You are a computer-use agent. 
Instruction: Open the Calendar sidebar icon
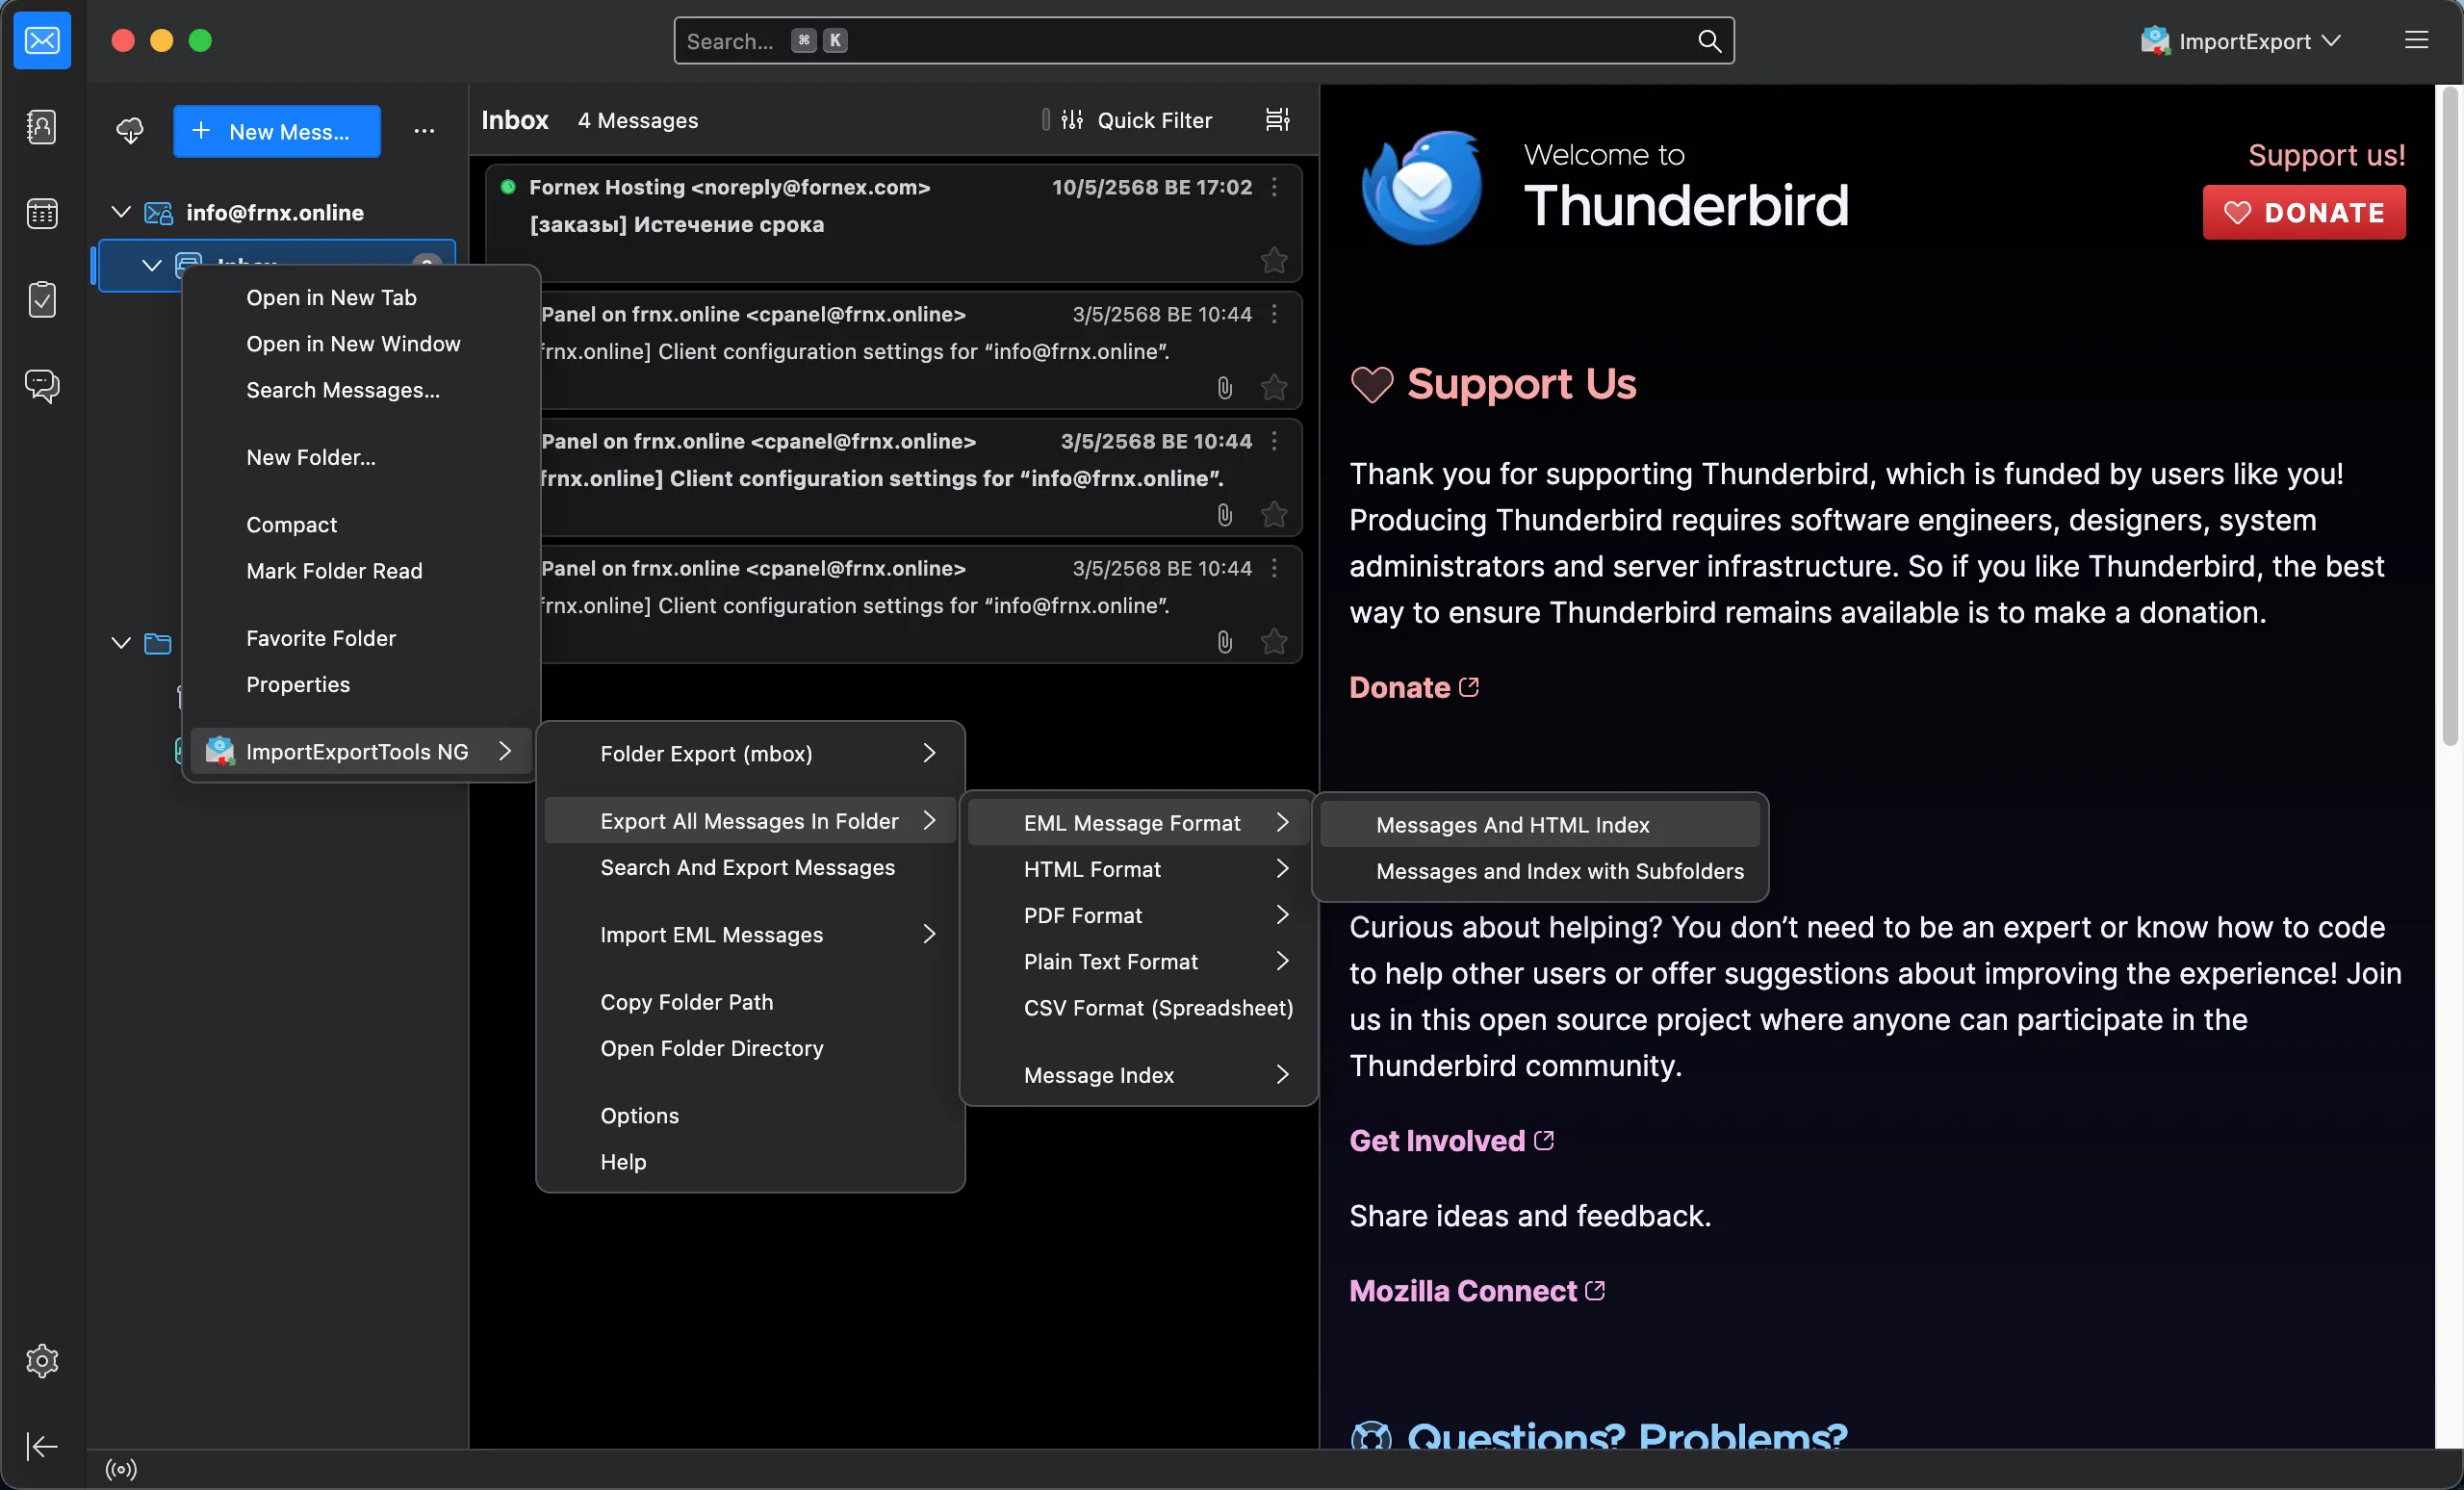(x=42, y=213)
